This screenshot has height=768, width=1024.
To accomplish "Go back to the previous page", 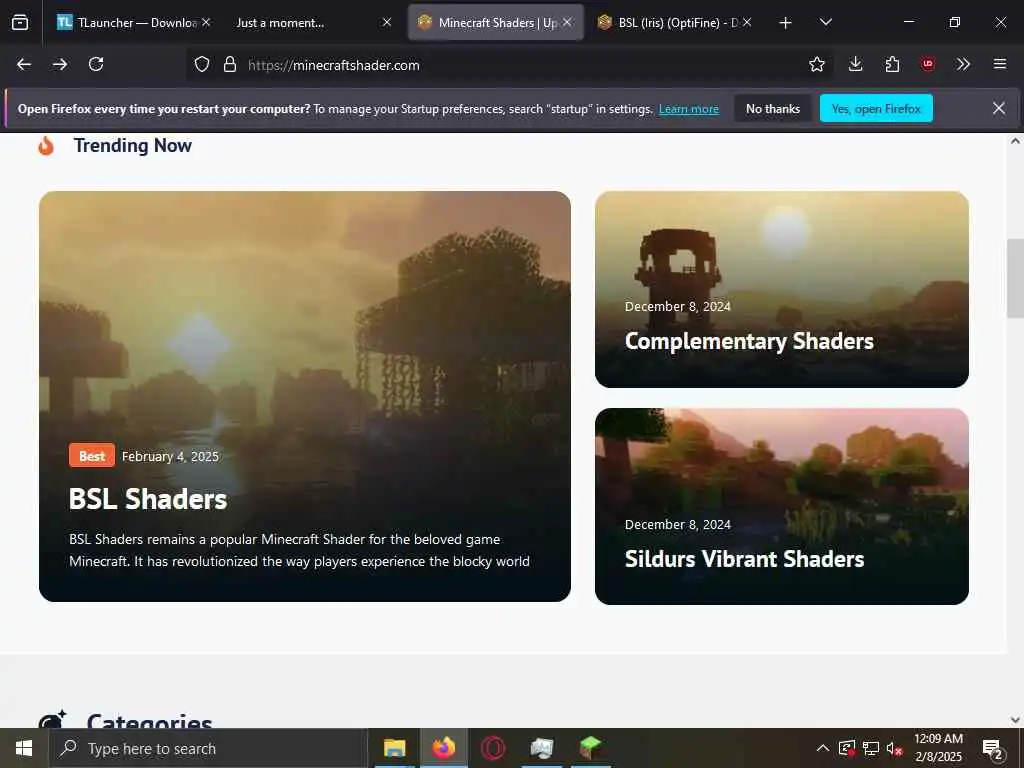I will (x=24, y=64).
